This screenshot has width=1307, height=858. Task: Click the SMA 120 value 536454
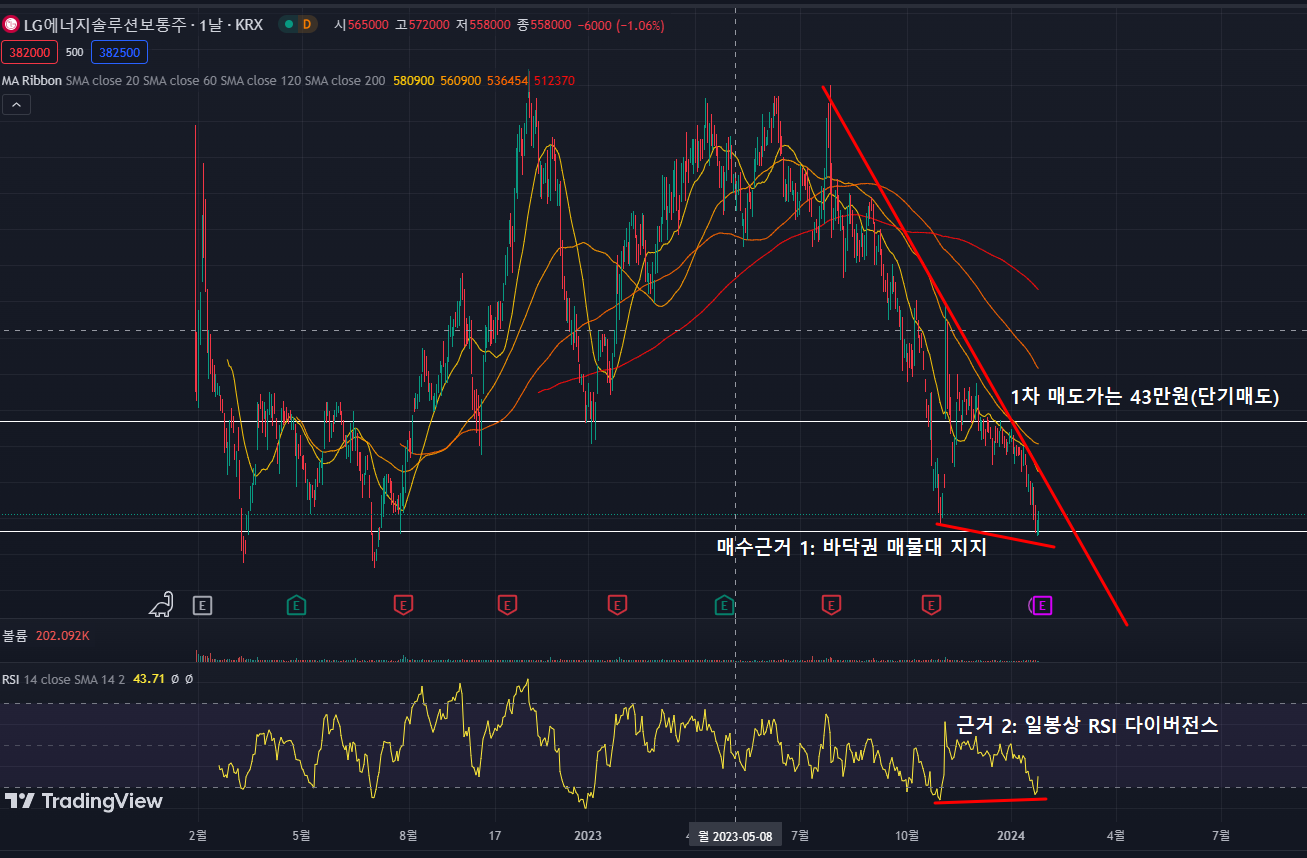coord(507,80)
